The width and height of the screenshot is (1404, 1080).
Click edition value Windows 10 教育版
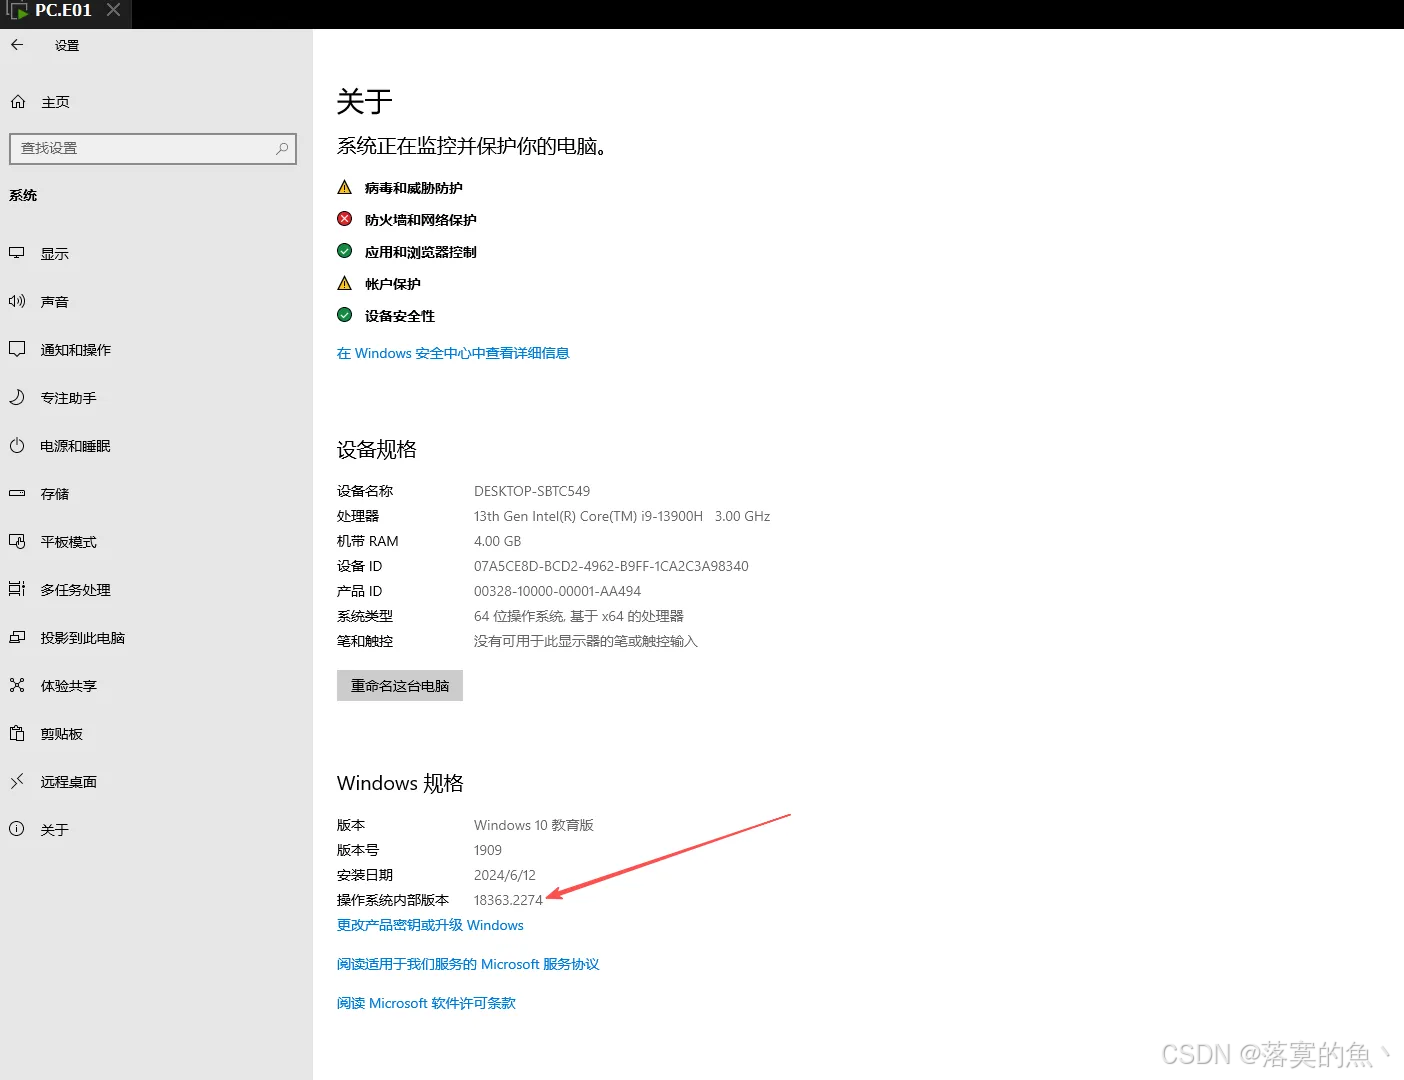point(534,825)
